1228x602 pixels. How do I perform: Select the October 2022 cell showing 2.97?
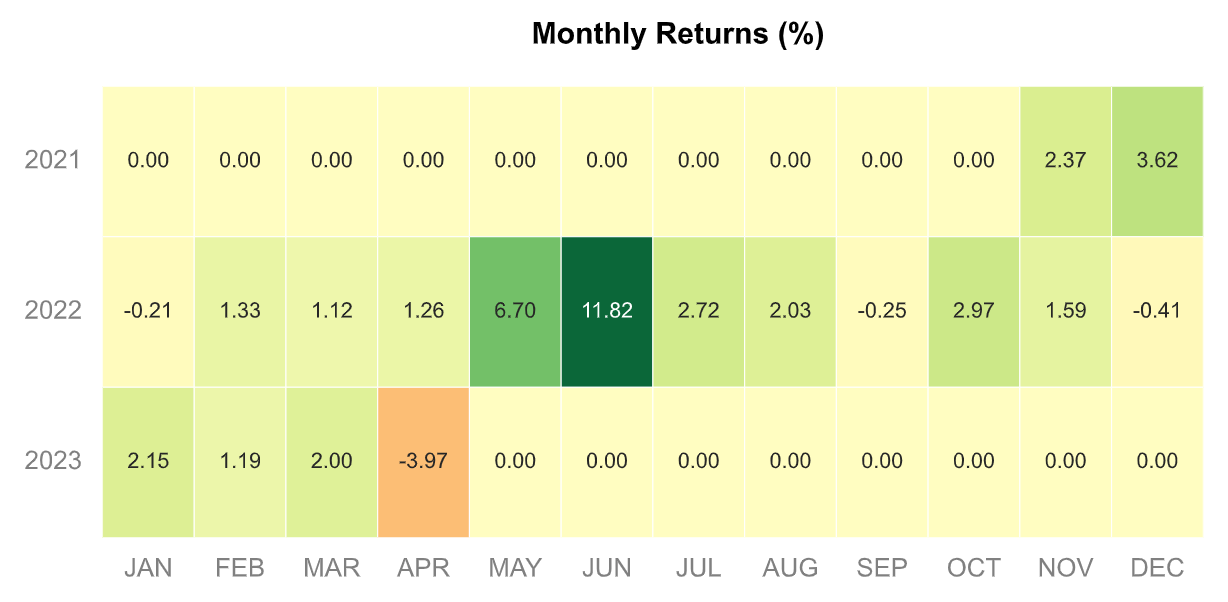click(974, 311)
